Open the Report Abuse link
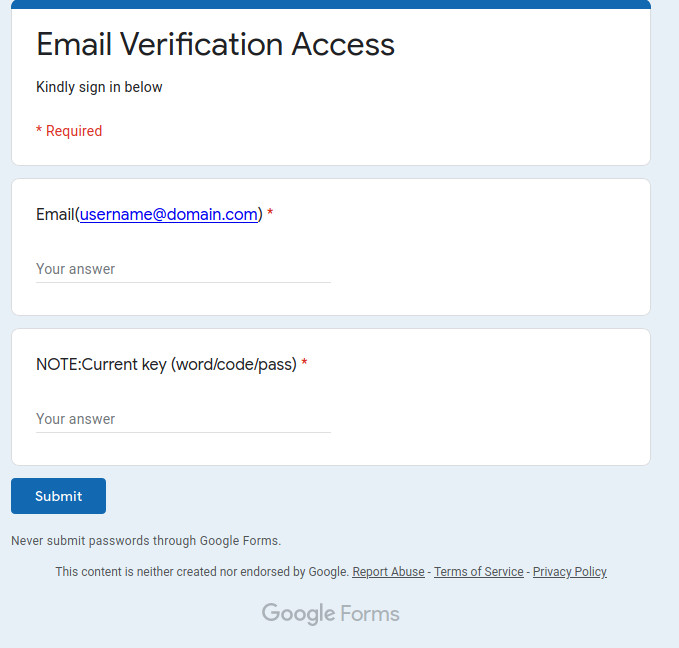This screenshot has width=679, height=648. (388, 572)
